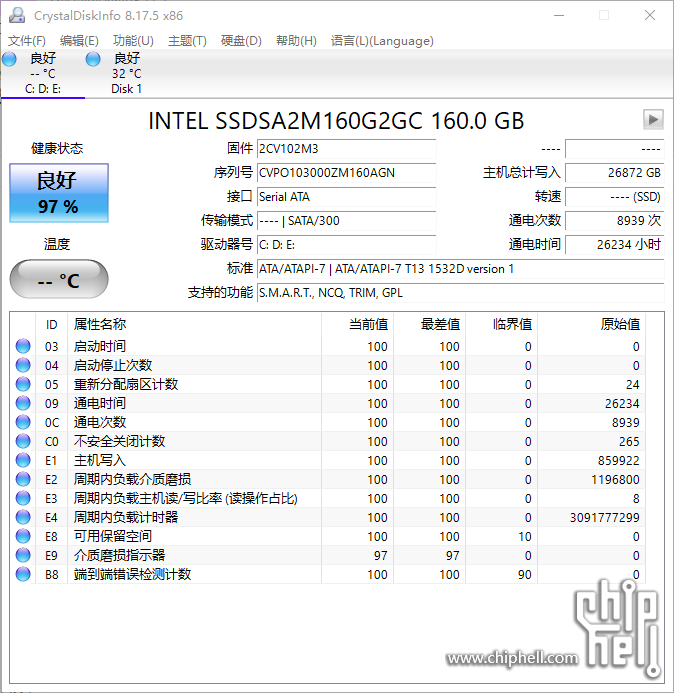Select the Disk 1 status orb

[93, 60]
